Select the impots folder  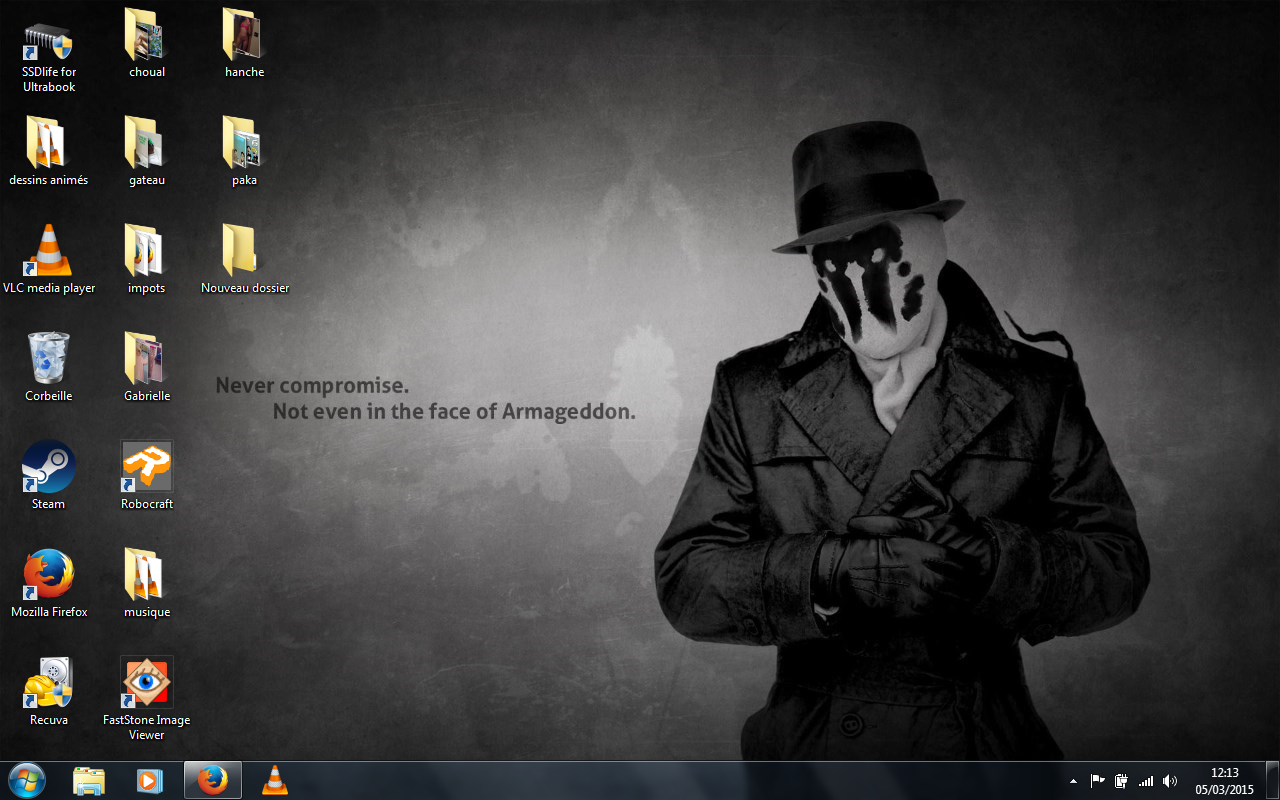tap(147, 259)
